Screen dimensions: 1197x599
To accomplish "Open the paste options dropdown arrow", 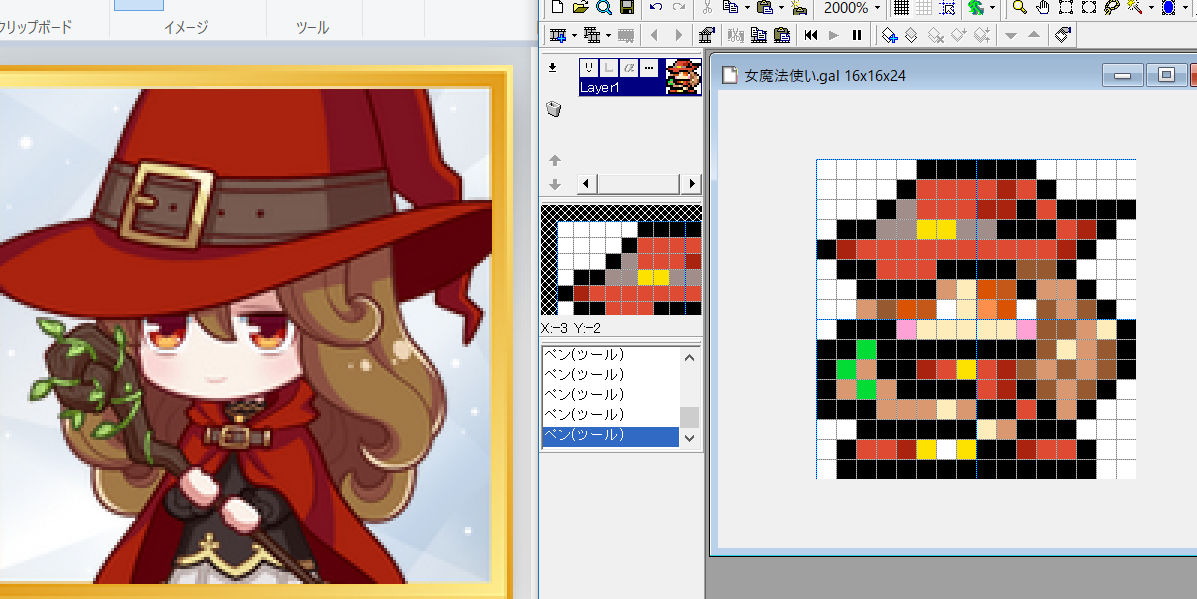I will [781, 8].
